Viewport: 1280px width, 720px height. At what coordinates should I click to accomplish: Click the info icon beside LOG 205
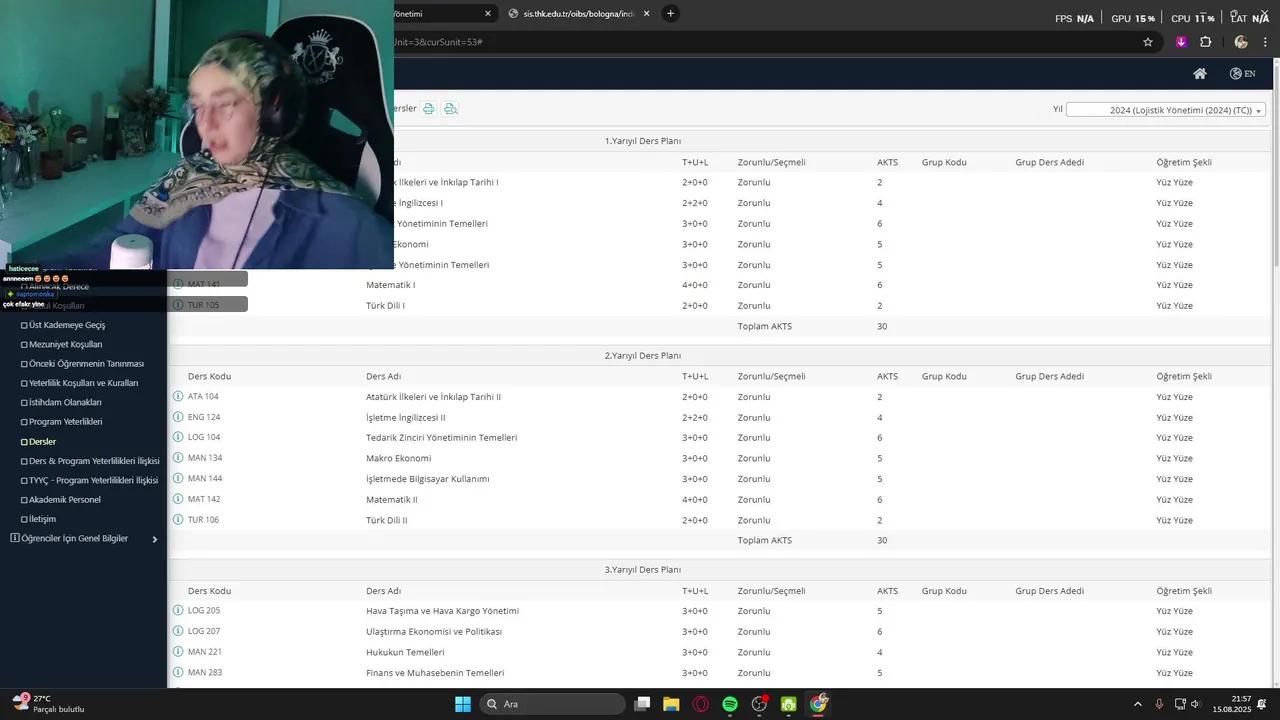178,611
